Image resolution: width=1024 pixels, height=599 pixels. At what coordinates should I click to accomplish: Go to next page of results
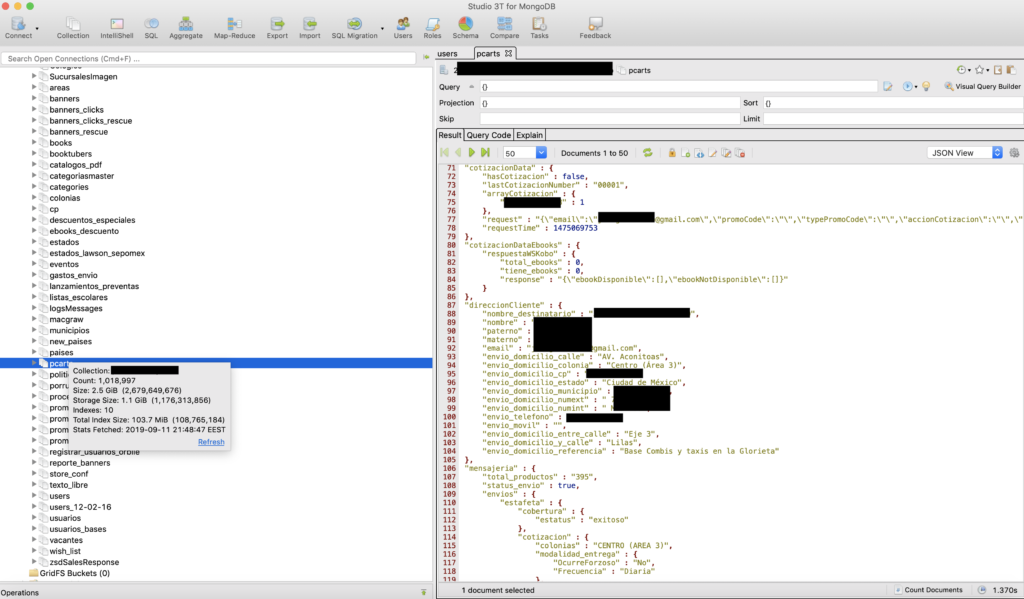coord(472,153)
